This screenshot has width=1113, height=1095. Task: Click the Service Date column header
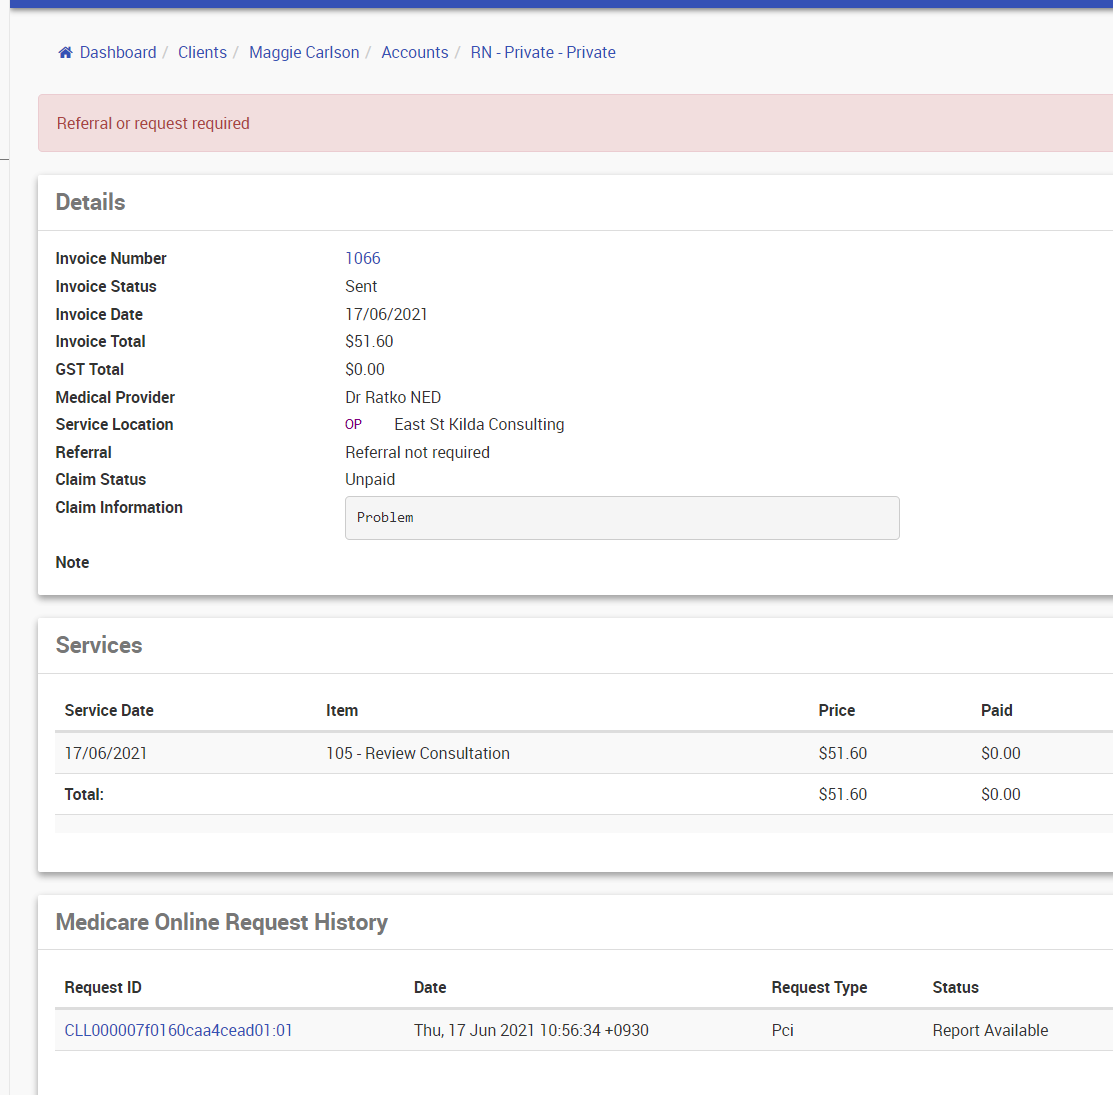click(x=109, y=711)
